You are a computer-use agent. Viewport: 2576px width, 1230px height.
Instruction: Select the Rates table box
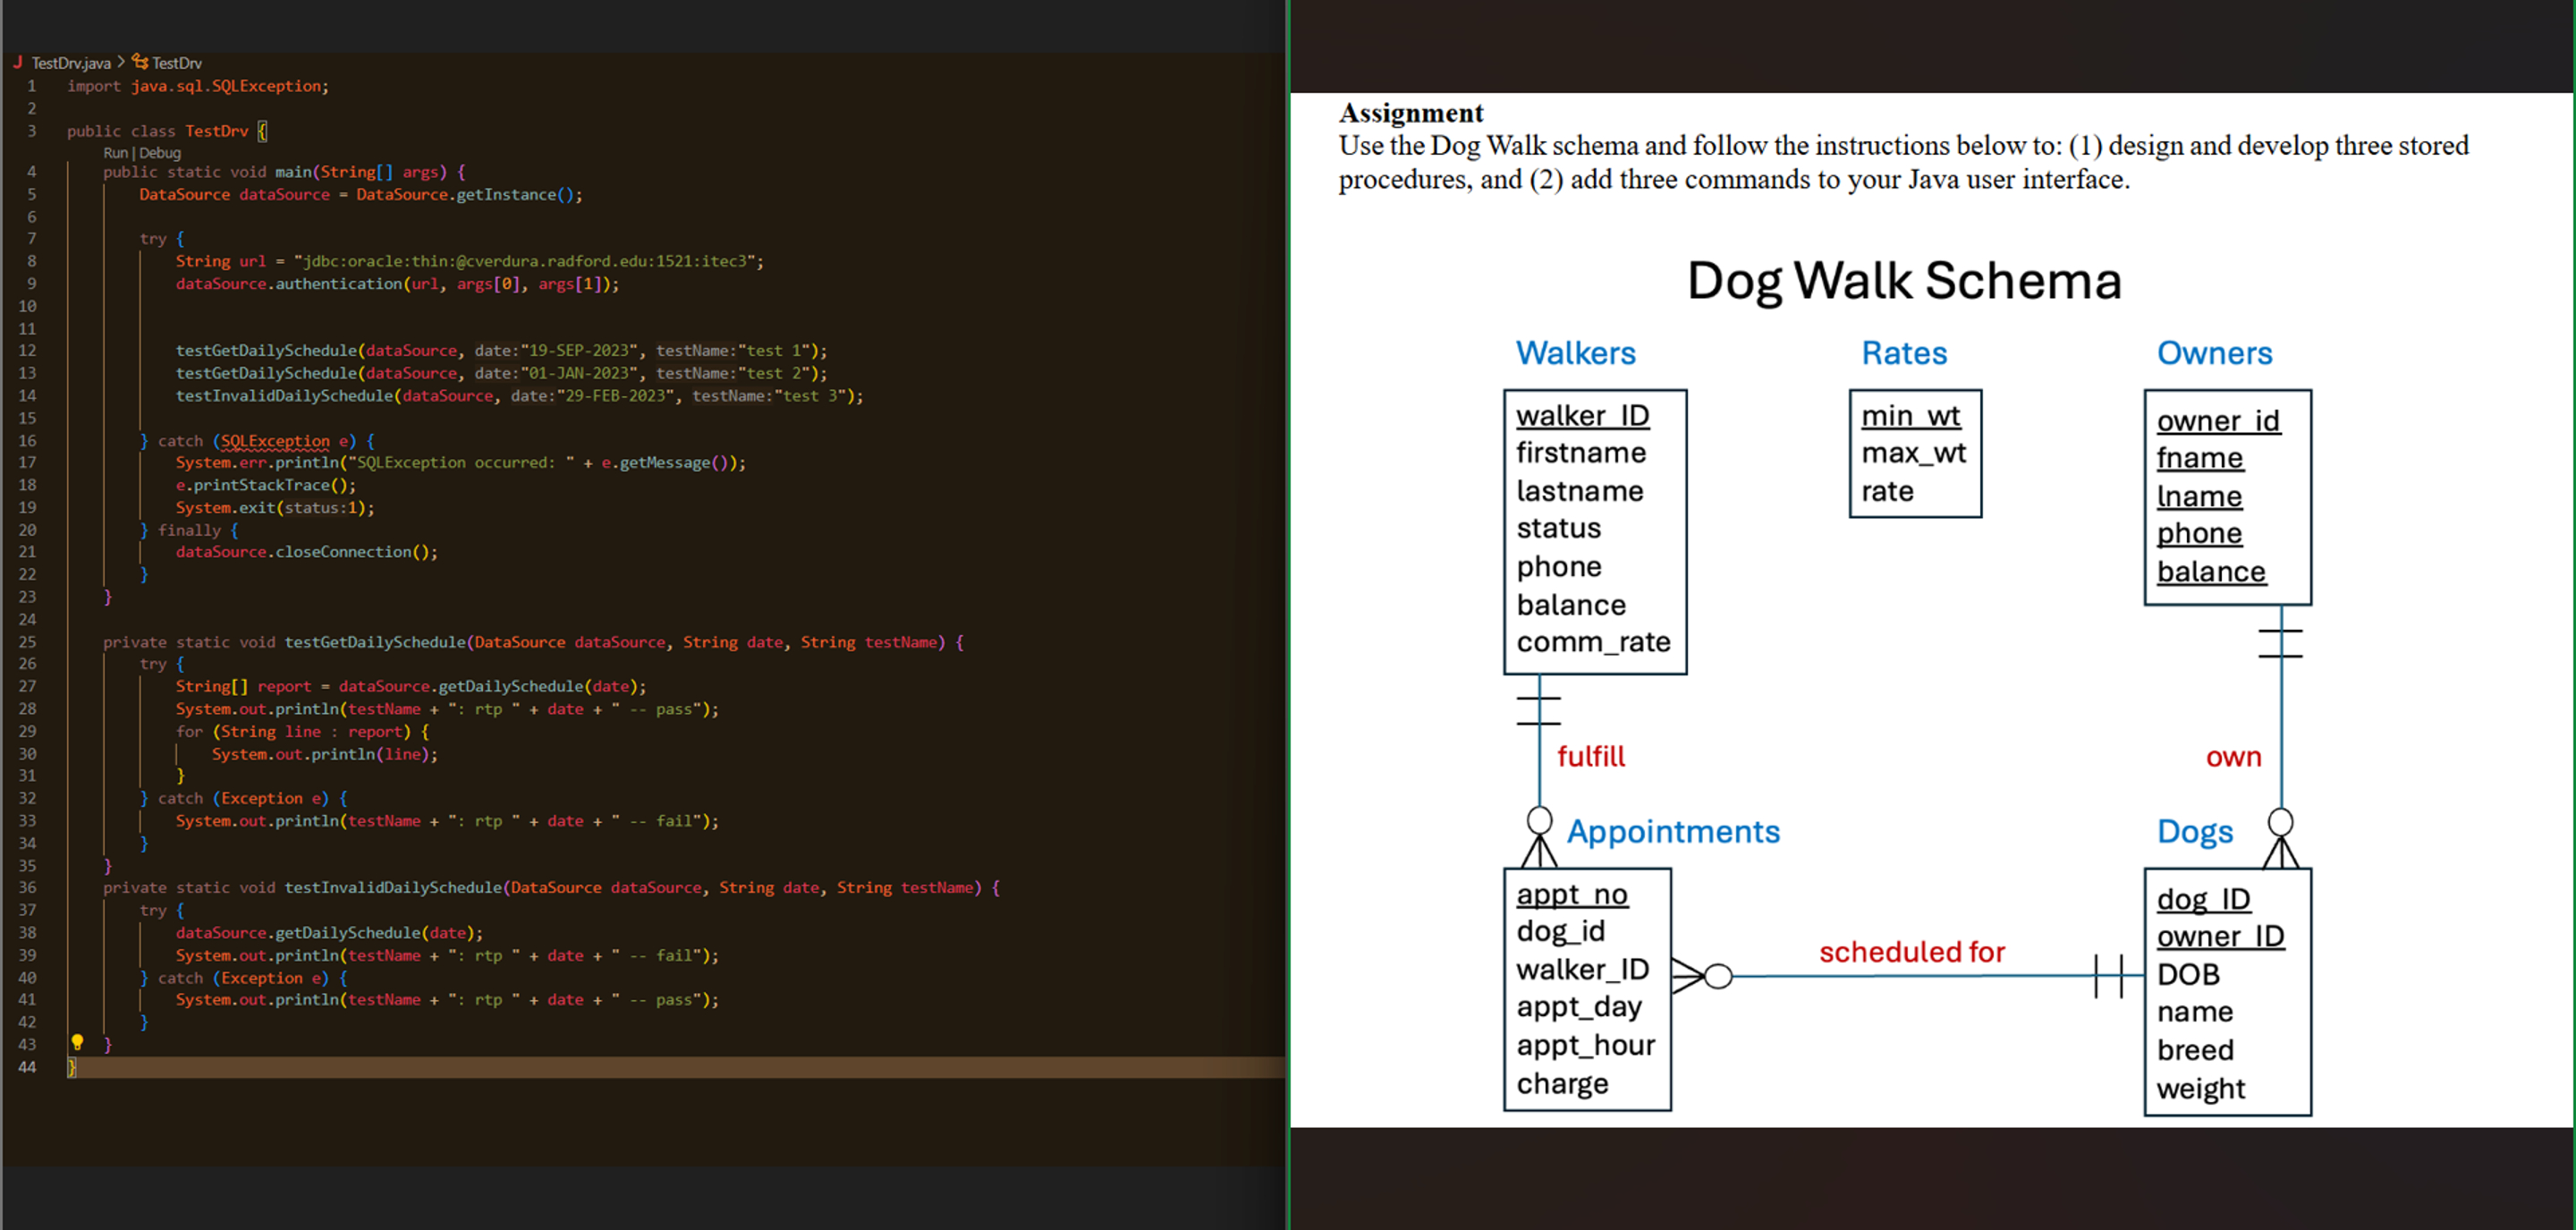coord(1914,453)
